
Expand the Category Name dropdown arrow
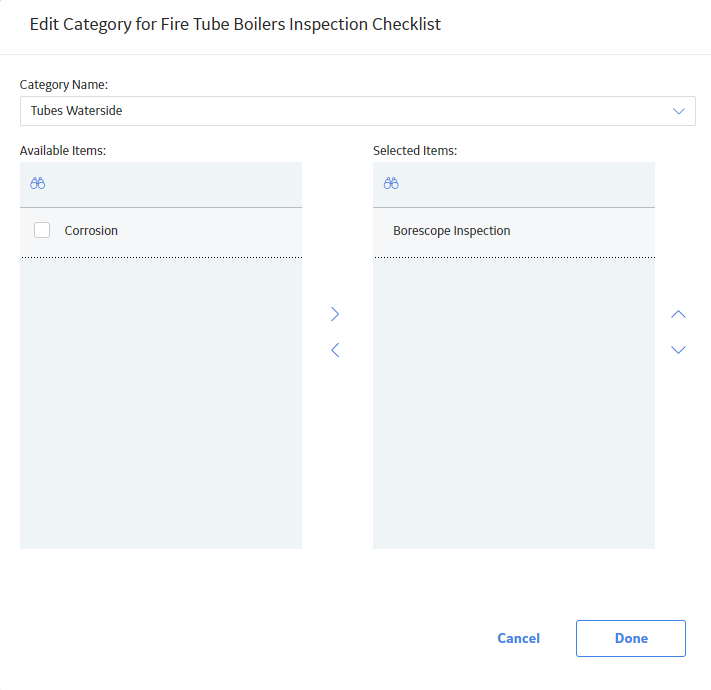(x=679, y=111)
